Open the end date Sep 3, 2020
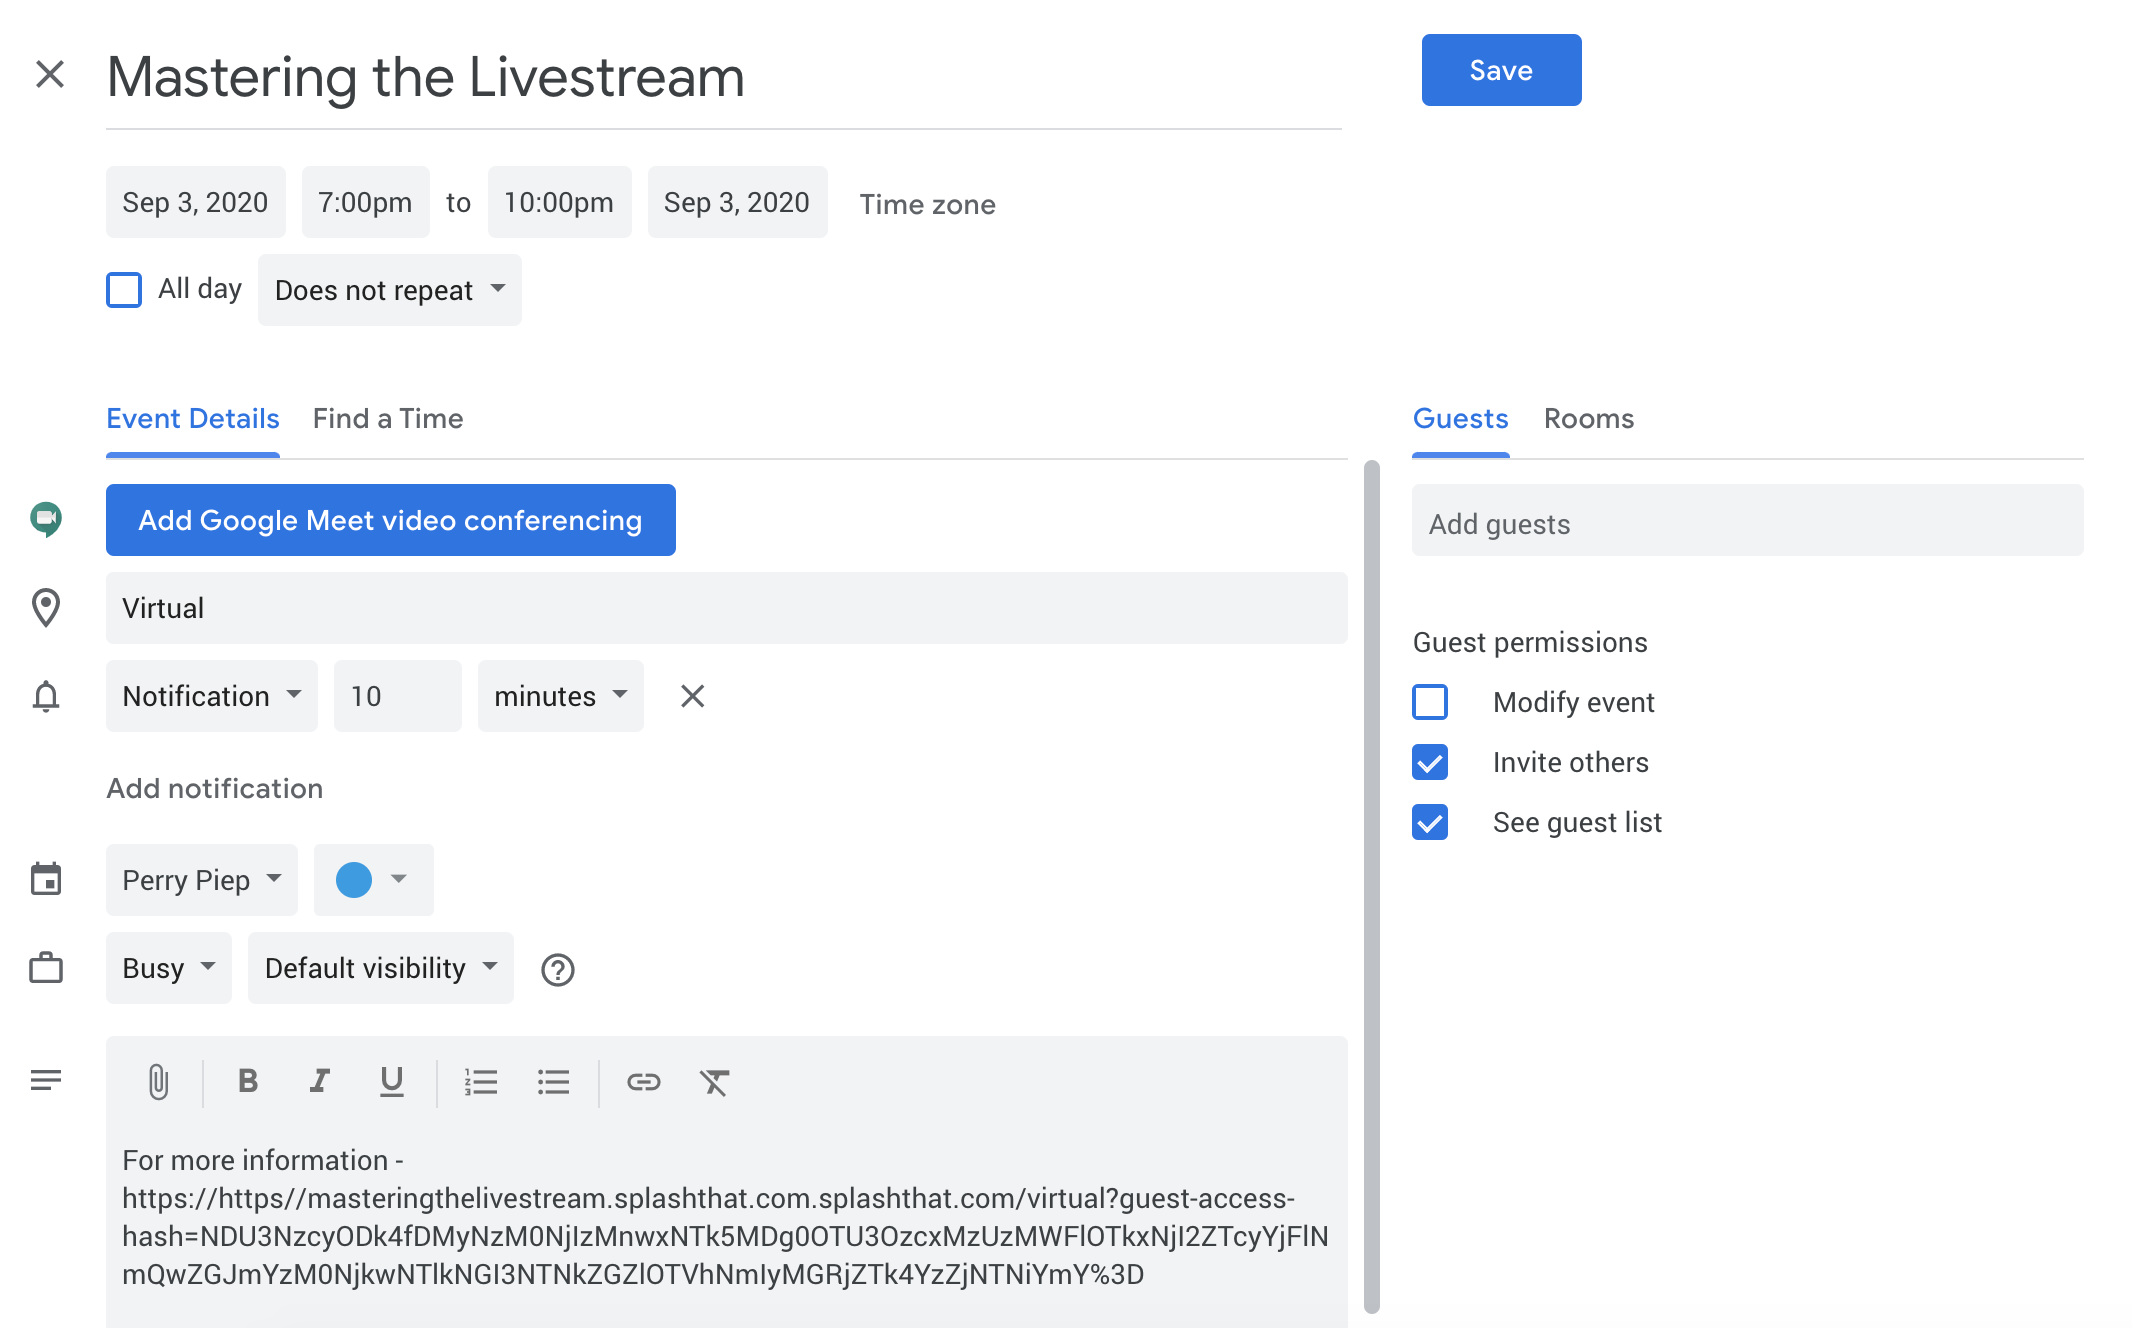This screenshot has width=2132, height=1328. tap(738, 202)
